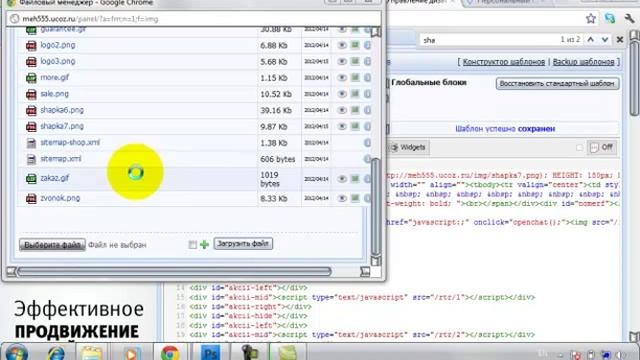Go to next search match arrow

click(x=605, y=40)
